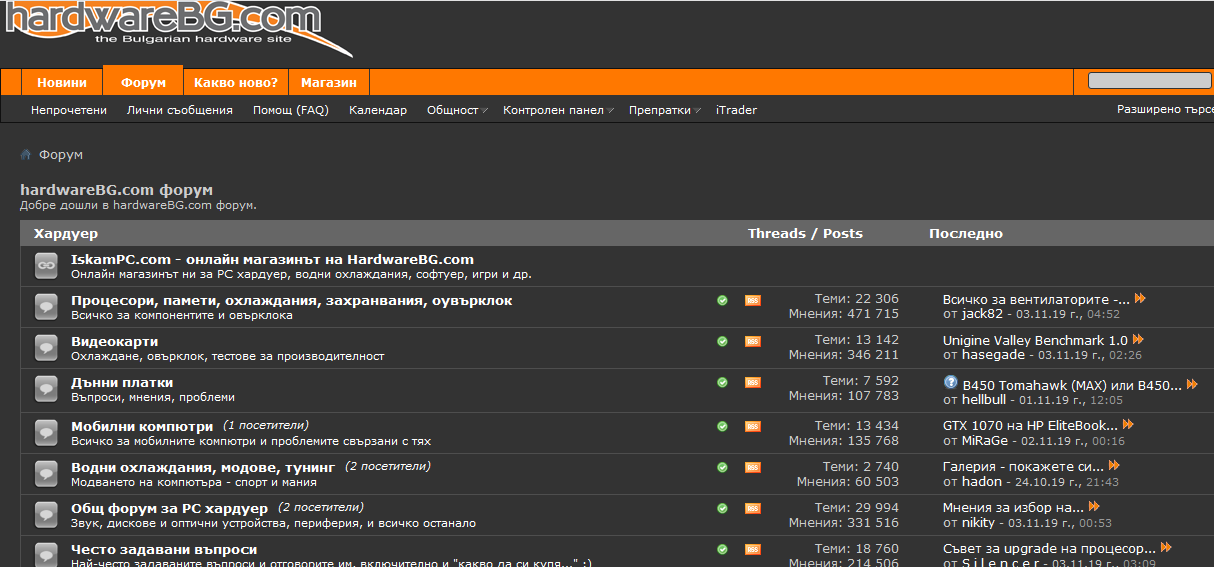The image size is (1214, 567).
Task: Open the Хардуер category header
Action: coord(66,233)
